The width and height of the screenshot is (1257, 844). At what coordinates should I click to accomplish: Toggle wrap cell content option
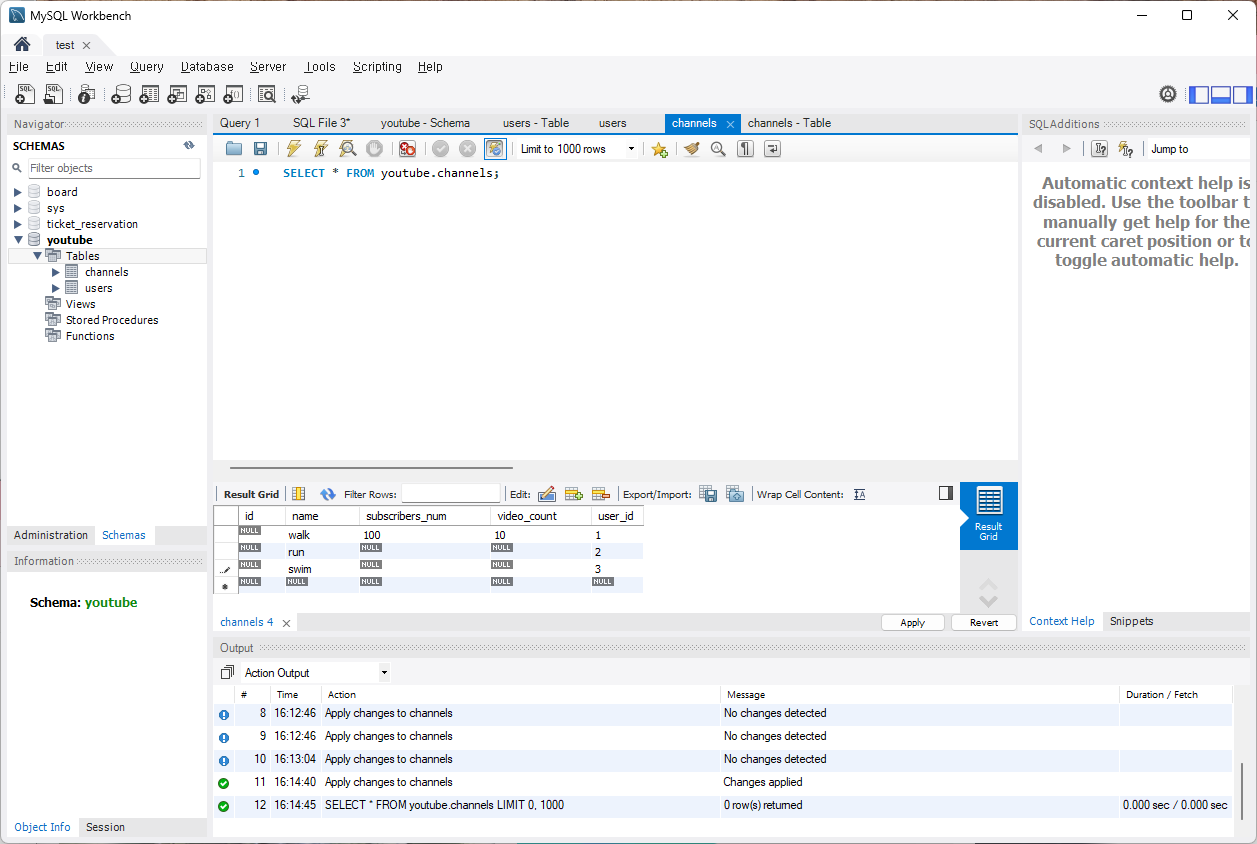859,494
